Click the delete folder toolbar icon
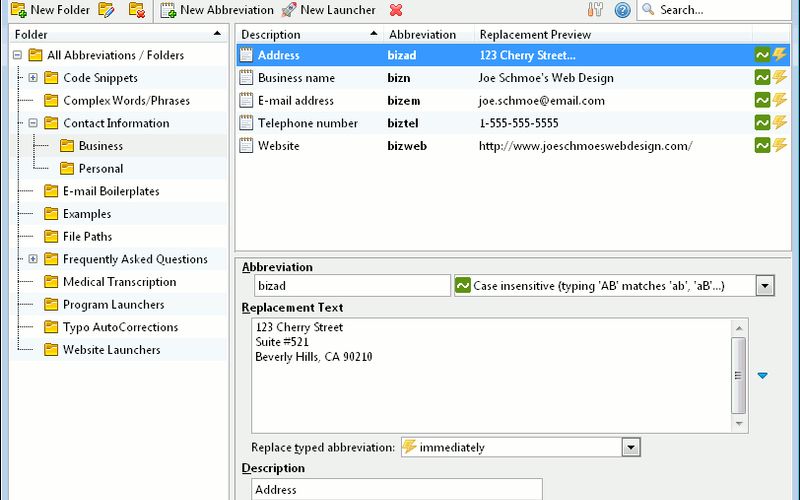This screenshot has height=500, width=800. point(137,10)
